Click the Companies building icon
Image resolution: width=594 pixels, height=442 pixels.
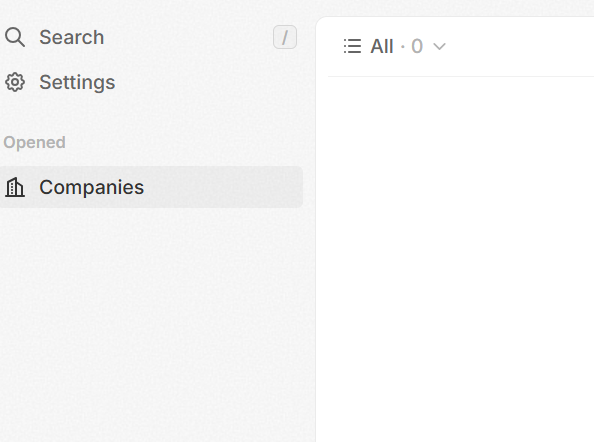tap(15, 187)
